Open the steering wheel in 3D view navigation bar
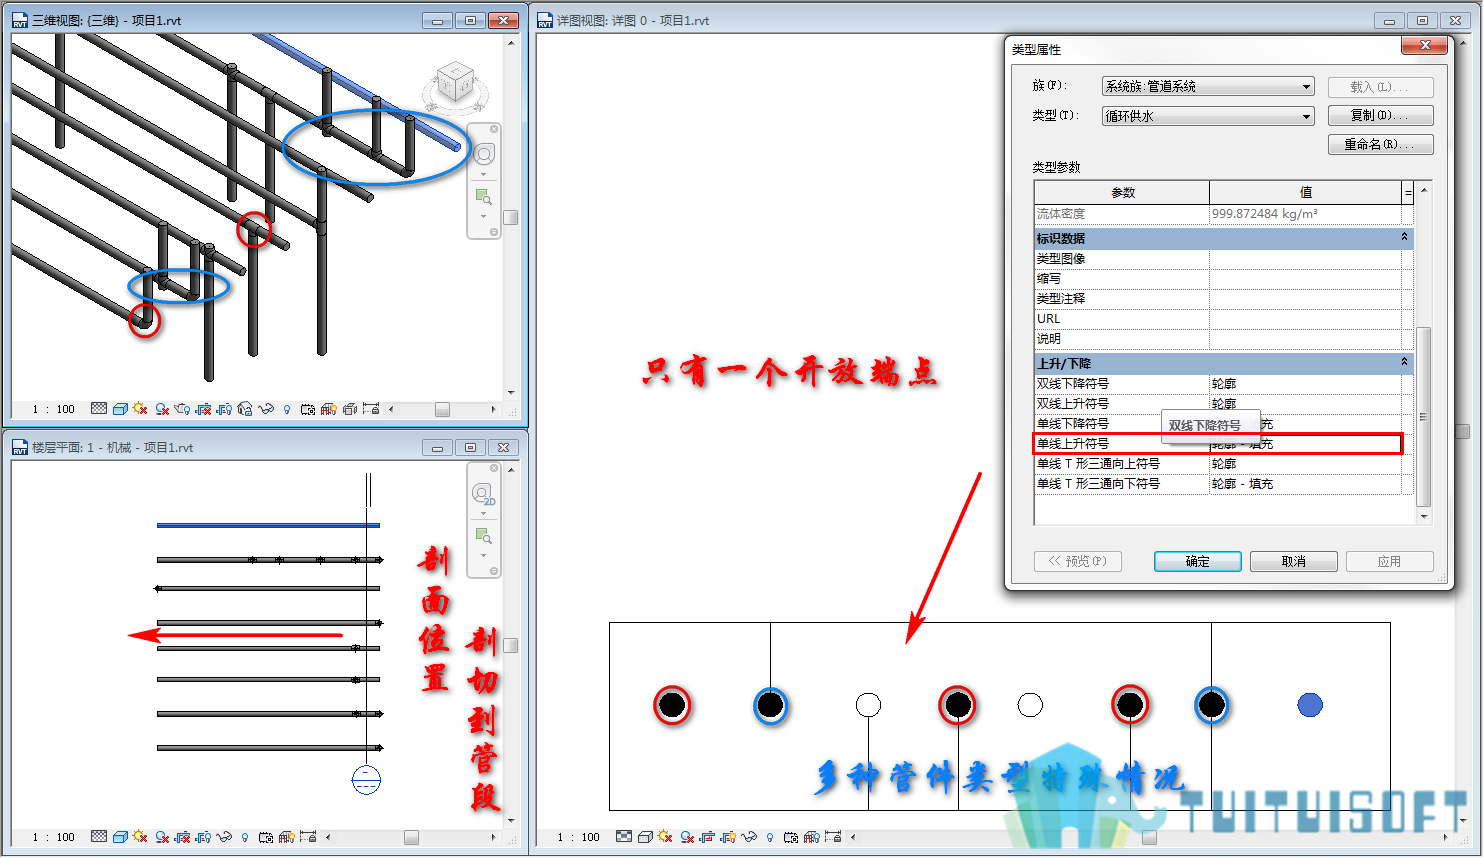 [484, 154]
